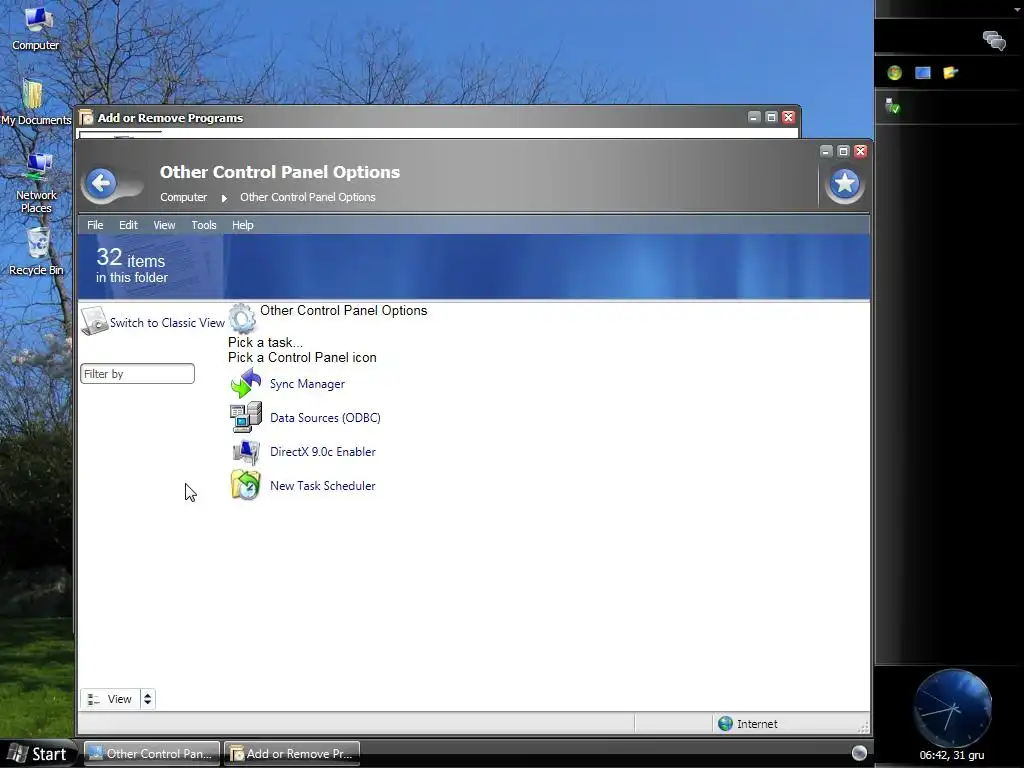
Task: Maximize the Add or Remove Programs window
Action: (x=771, y=117)
